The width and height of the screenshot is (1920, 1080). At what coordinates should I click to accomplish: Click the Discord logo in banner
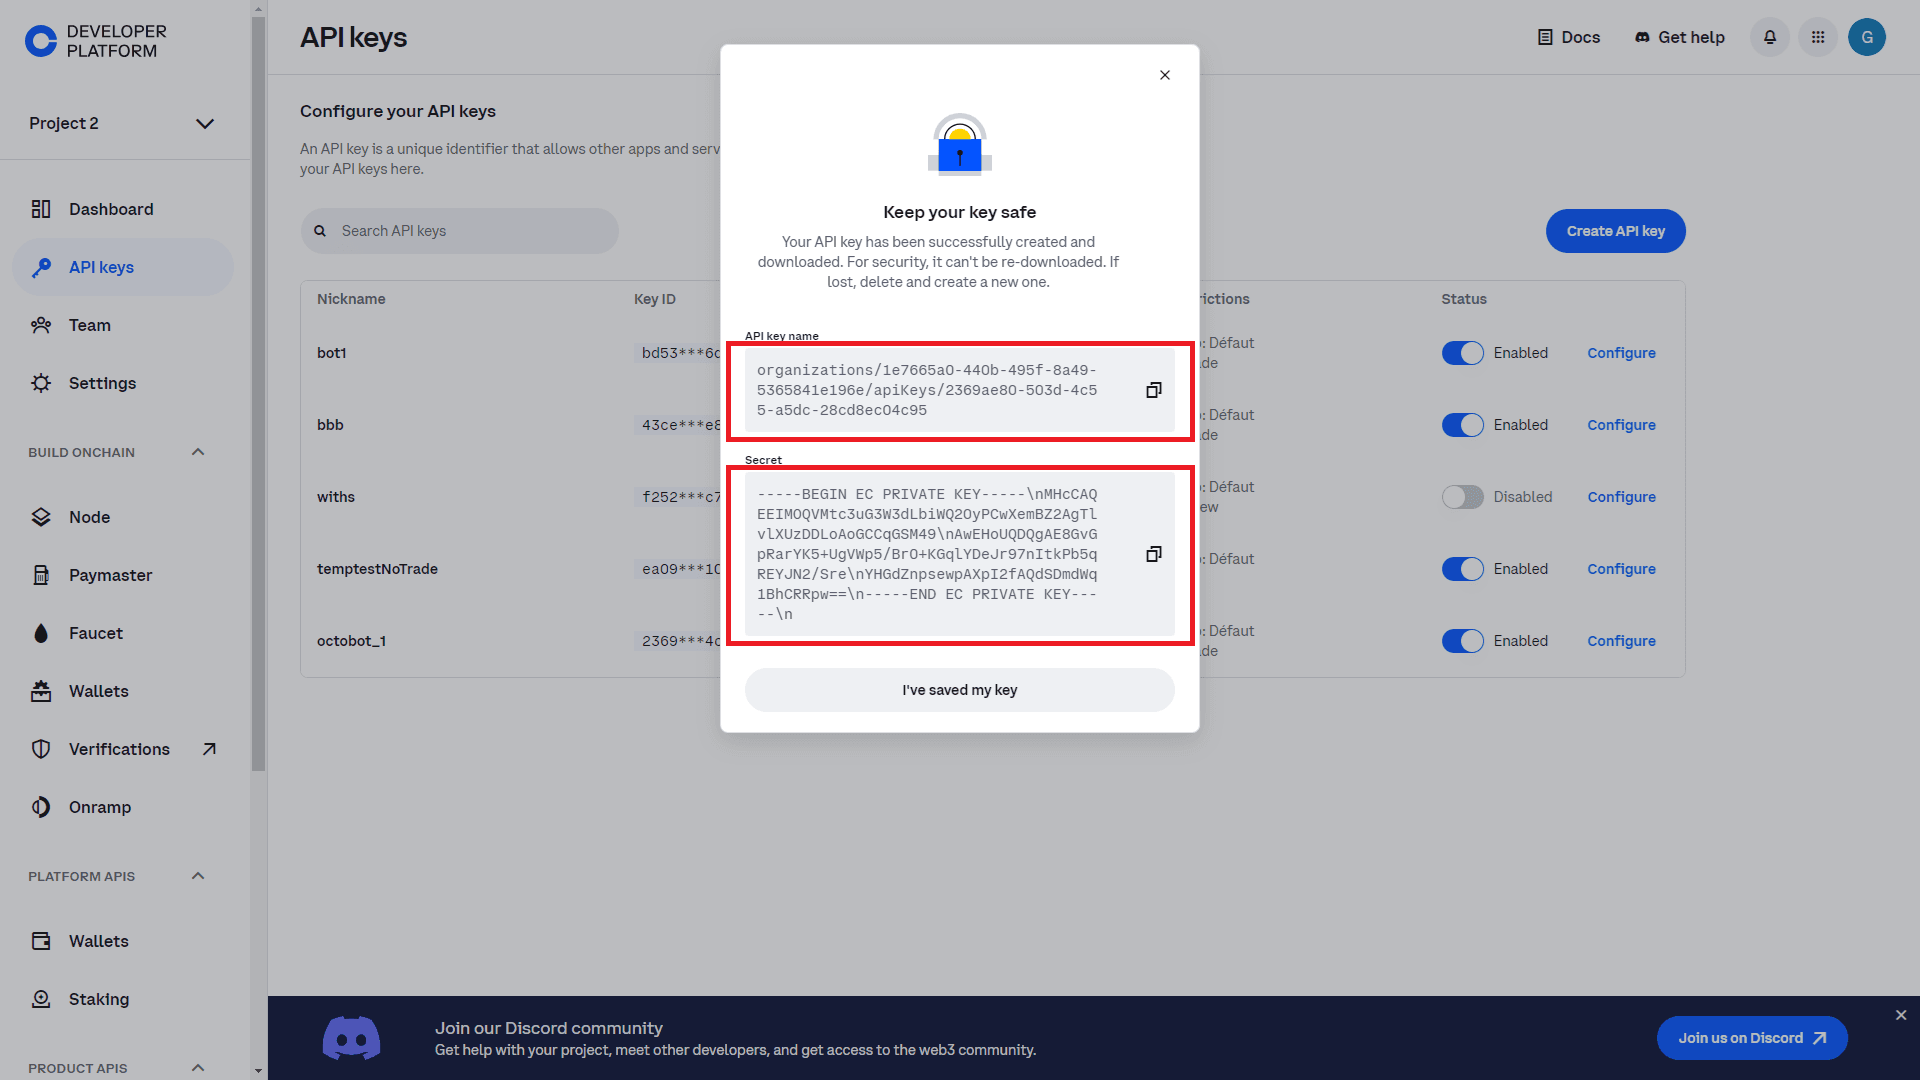[x=351, y=1038]
